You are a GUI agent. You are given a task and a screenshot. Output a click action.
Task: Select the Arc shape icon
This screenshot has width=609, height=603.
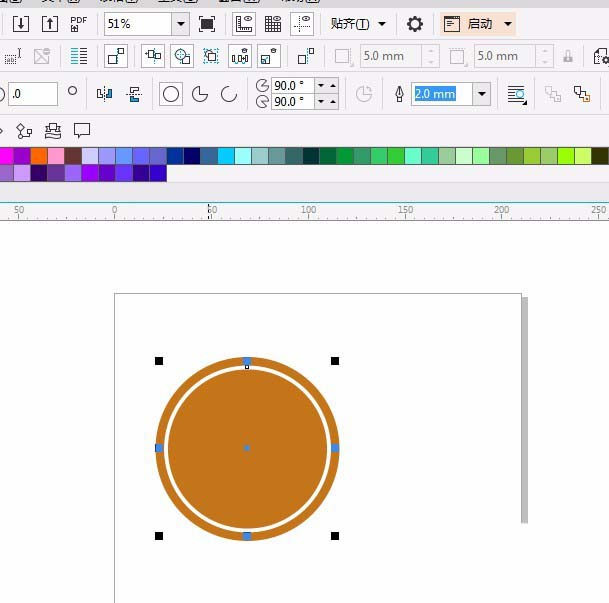click(228, 94)
